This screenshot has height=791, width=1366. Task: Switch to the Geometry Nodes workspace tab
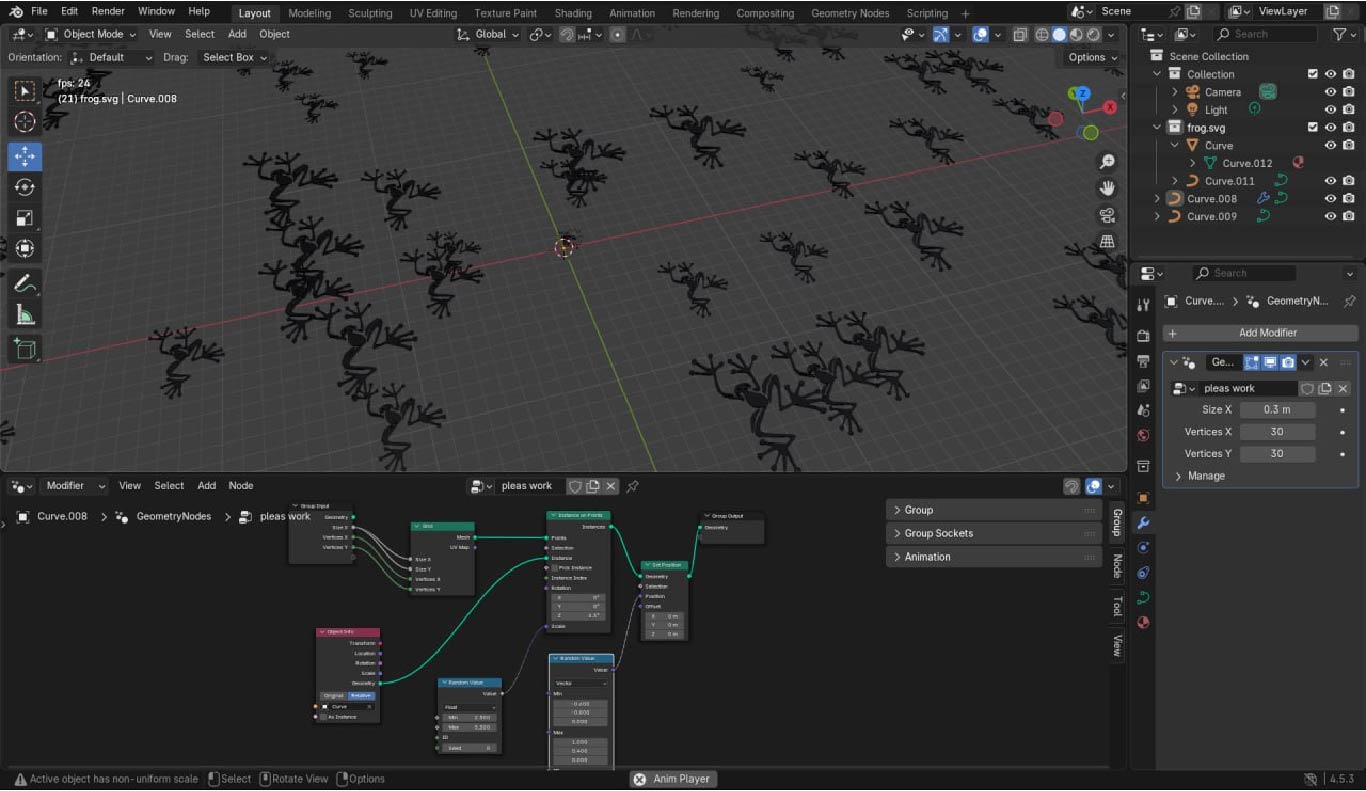click(x=849, y=13)
